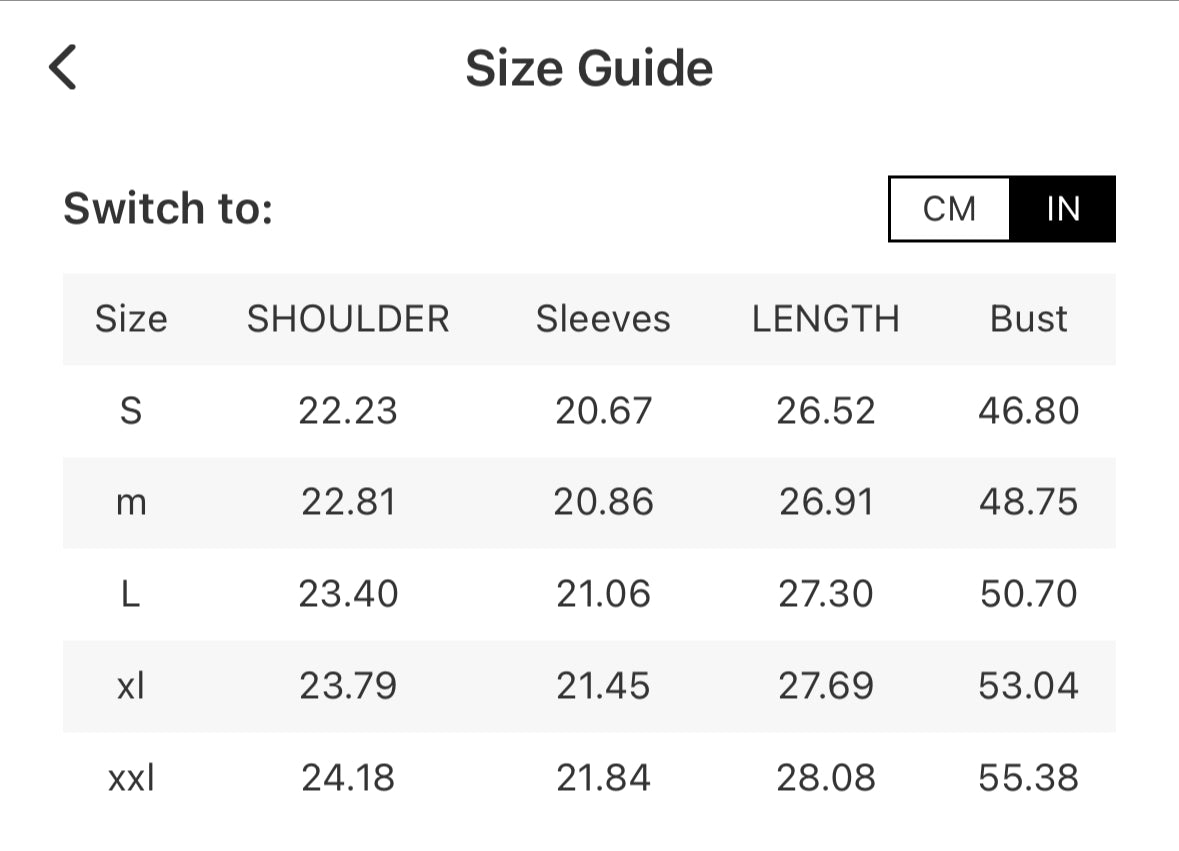Click the 22.81 shoulder value for size m

[348, 503]
